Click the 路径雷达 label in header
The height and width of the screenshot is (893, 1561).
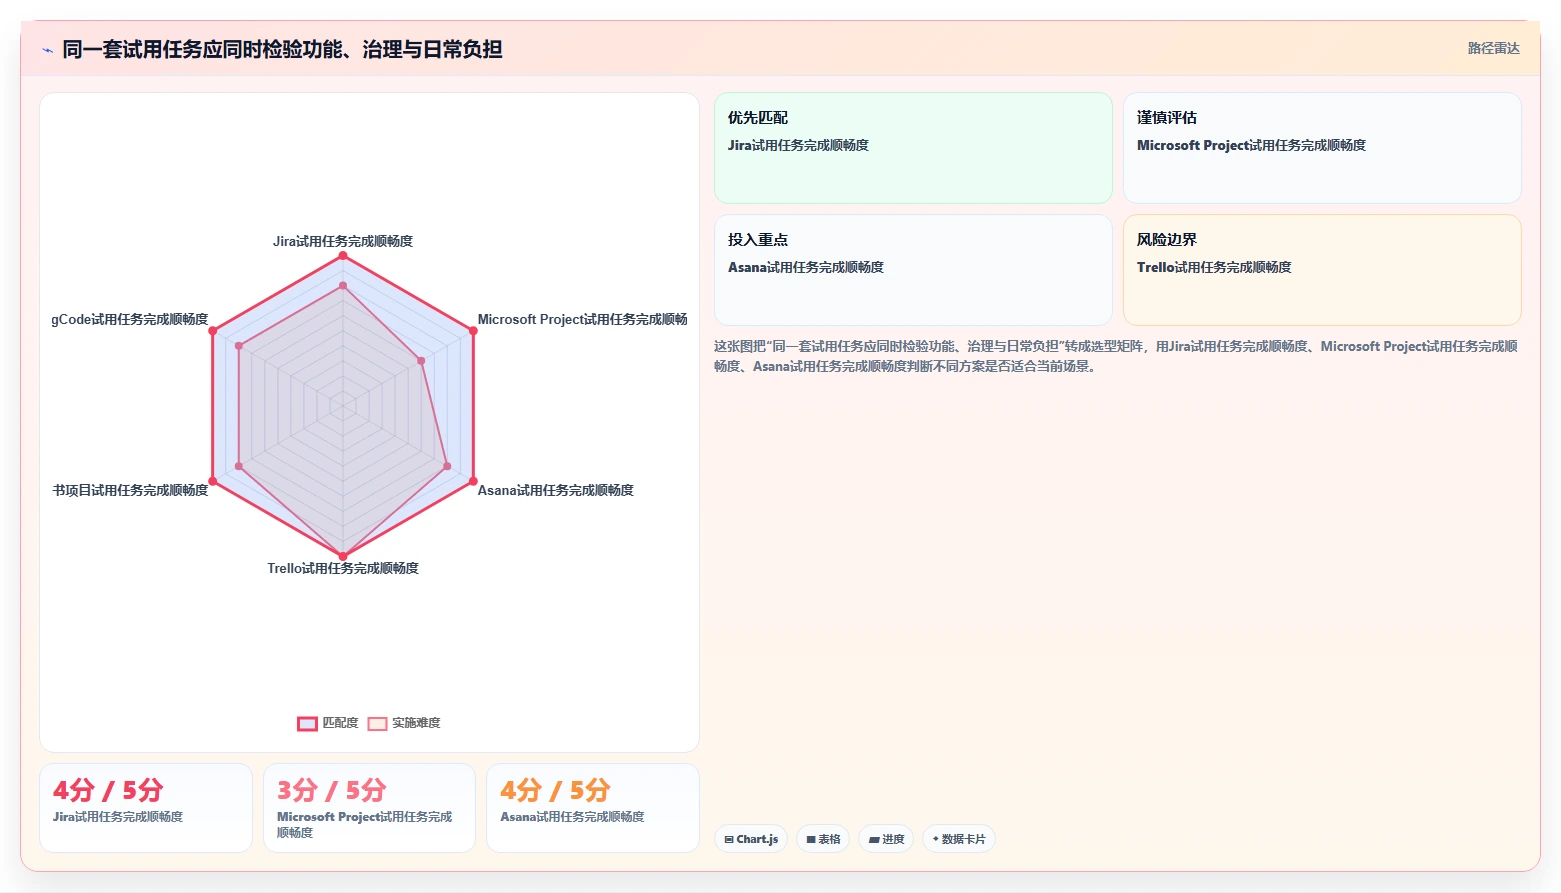pos(1493,48)
